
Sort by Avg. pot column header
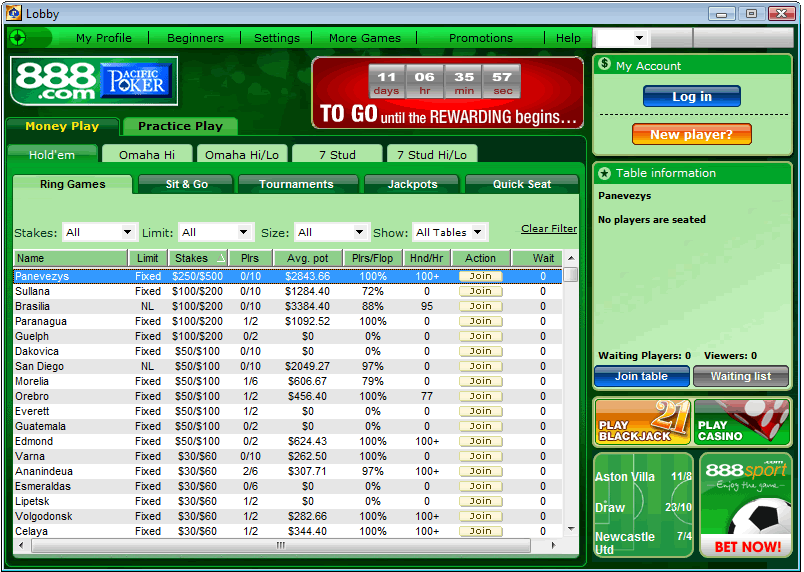(x=308, y=258)
